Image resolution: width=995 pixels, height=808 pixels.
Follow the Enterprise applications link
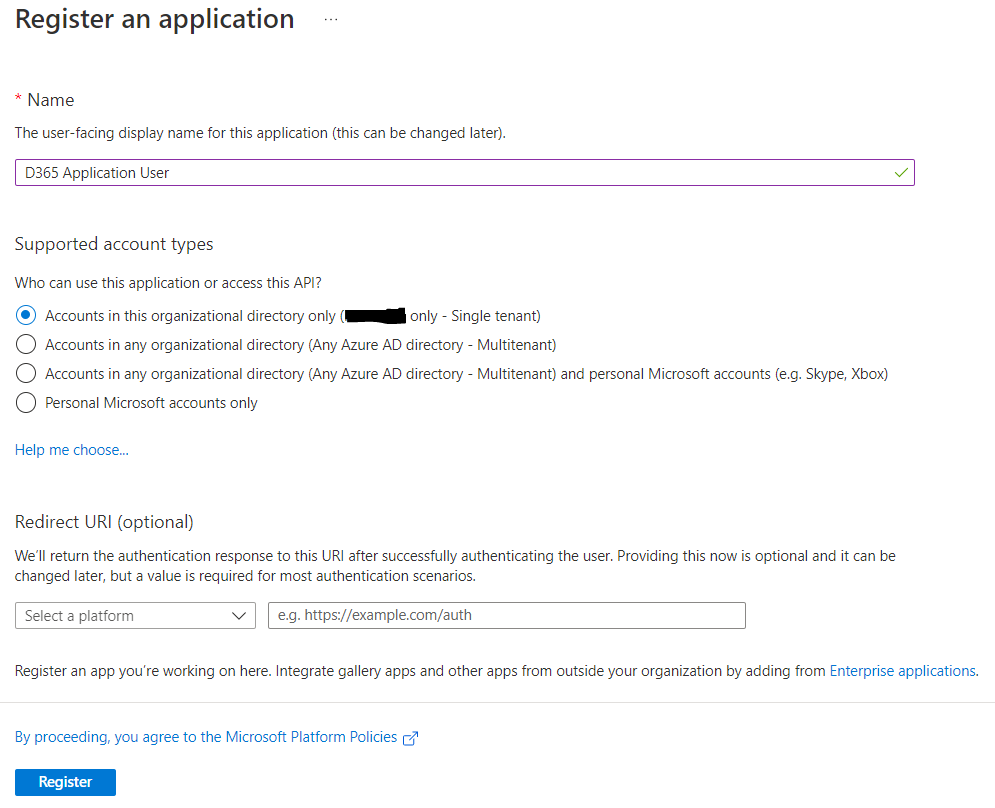pos(902,671)
